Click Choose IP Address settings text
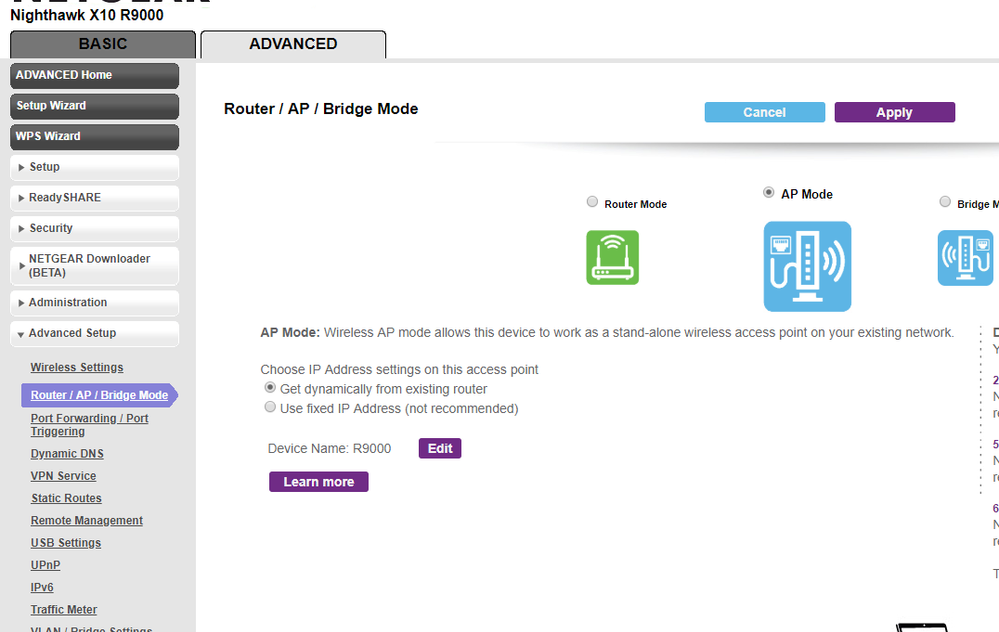This screenshot has width=999, height=632. [399, 370]
